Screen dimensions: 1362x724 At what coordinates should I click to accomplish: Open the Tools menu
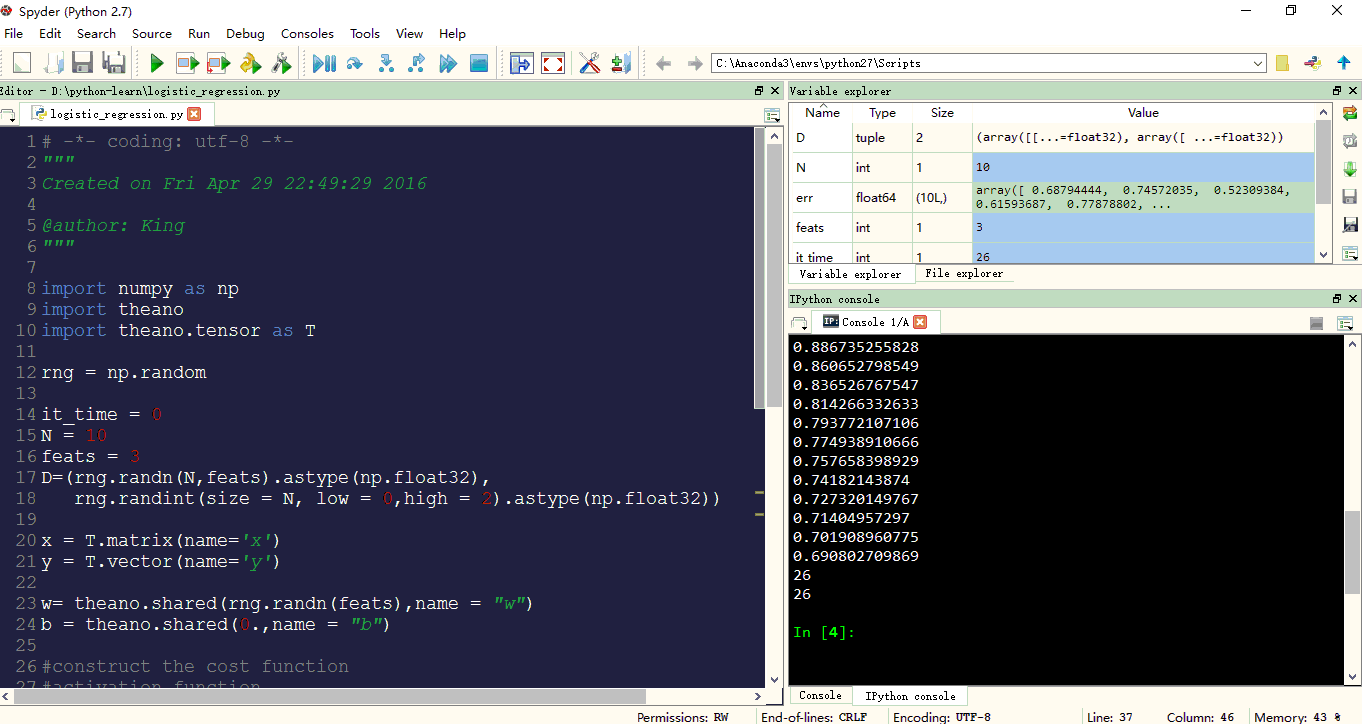click(x=365, y=33)
